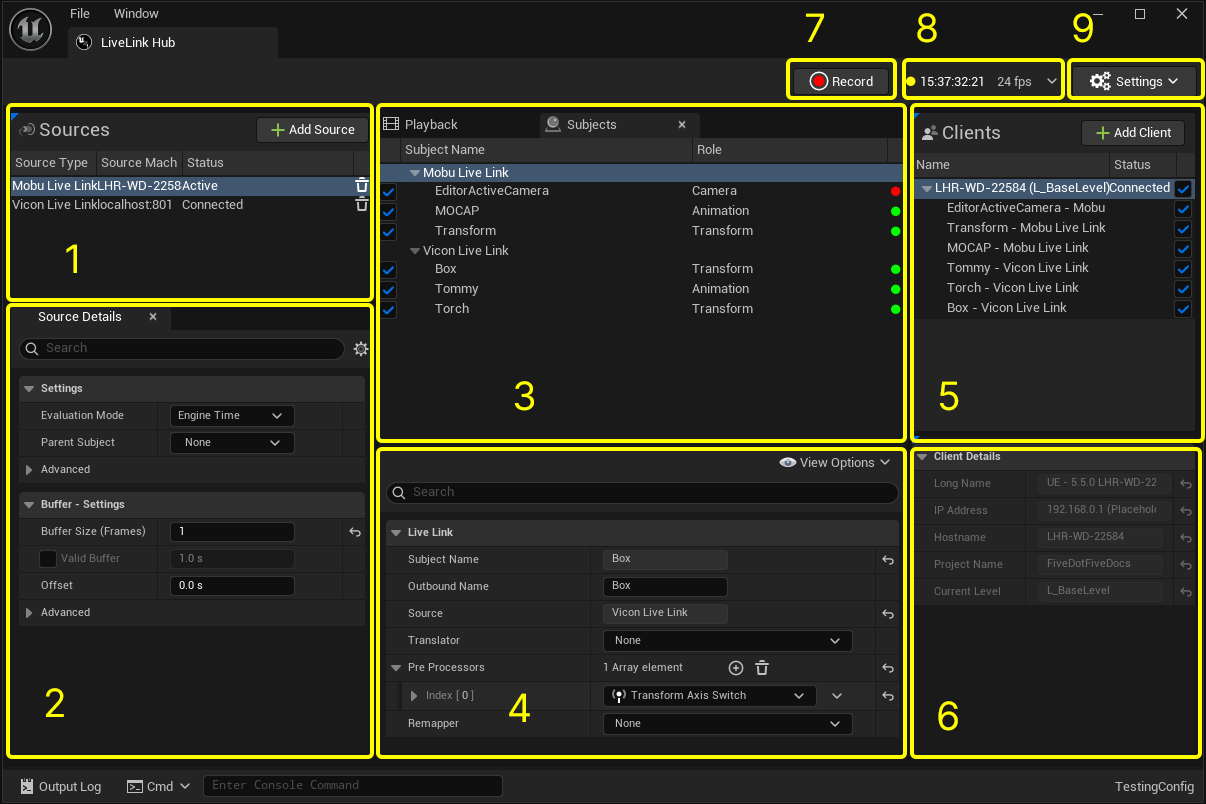Click the Outbound Name field
Image resolution: width=1206 pixels, height=804 pixels.
point(665,587)
